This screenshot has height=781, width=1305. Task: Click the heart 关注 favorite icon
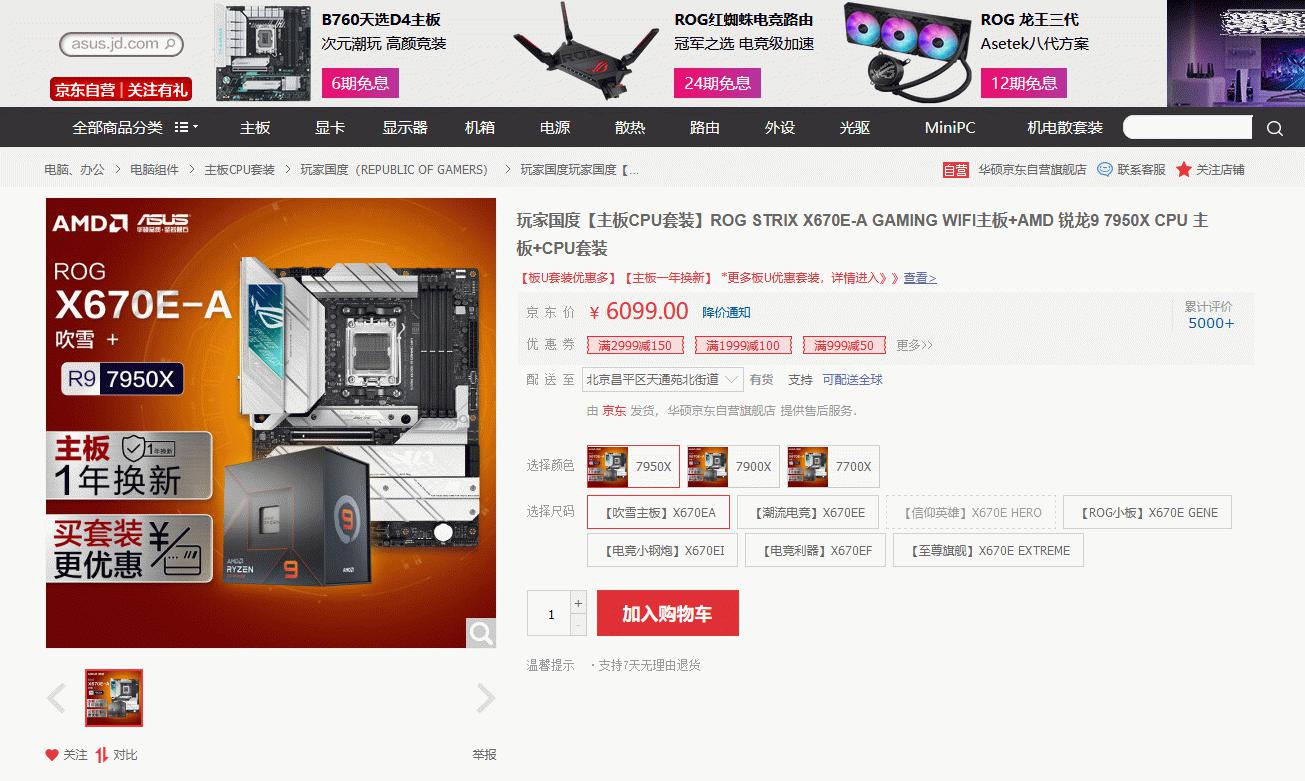(x=52, y=755)
